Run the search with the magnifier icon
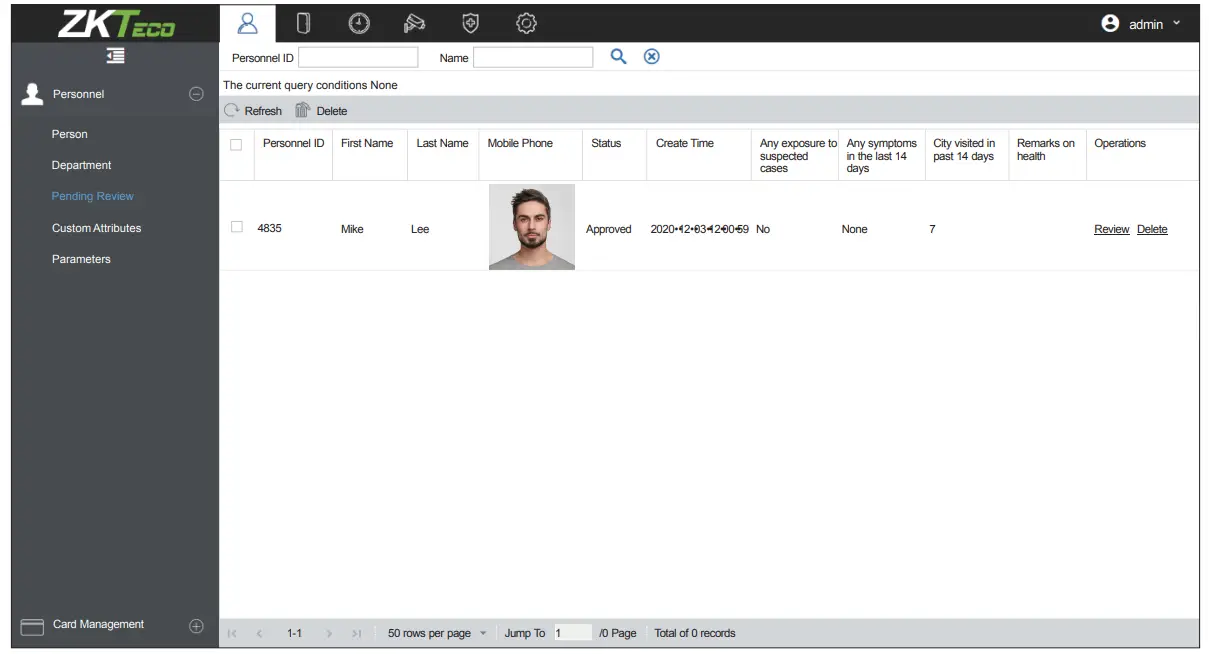The height and width of the screenshot is (654, 1209). coord(618,56)
